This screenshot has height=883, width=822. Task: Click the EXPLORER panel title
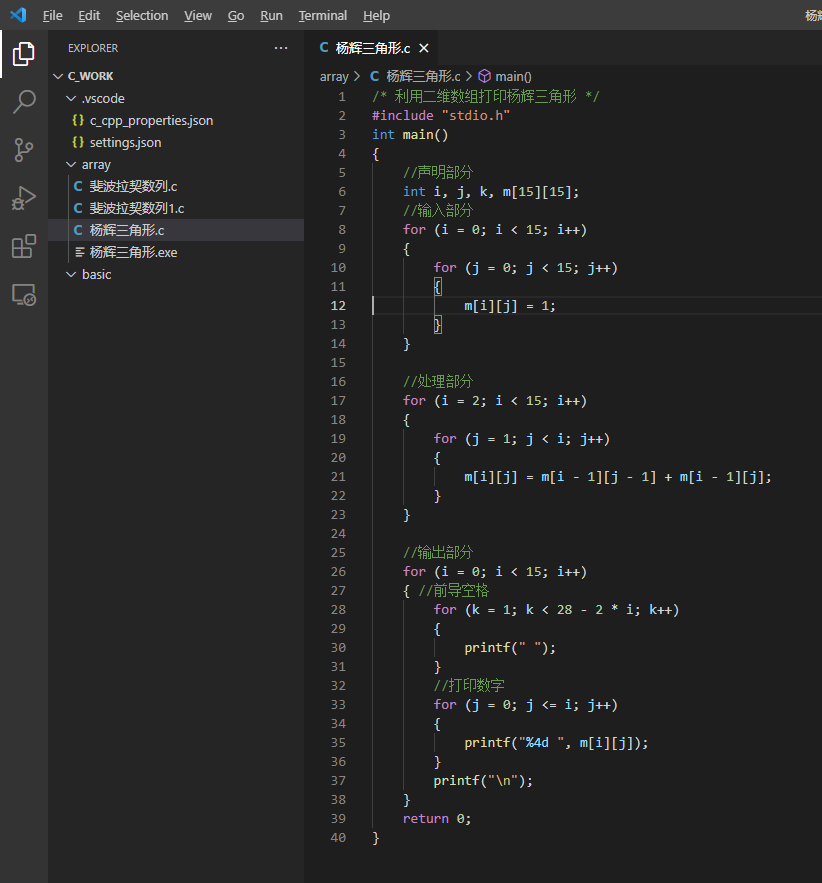pos(93,48)
